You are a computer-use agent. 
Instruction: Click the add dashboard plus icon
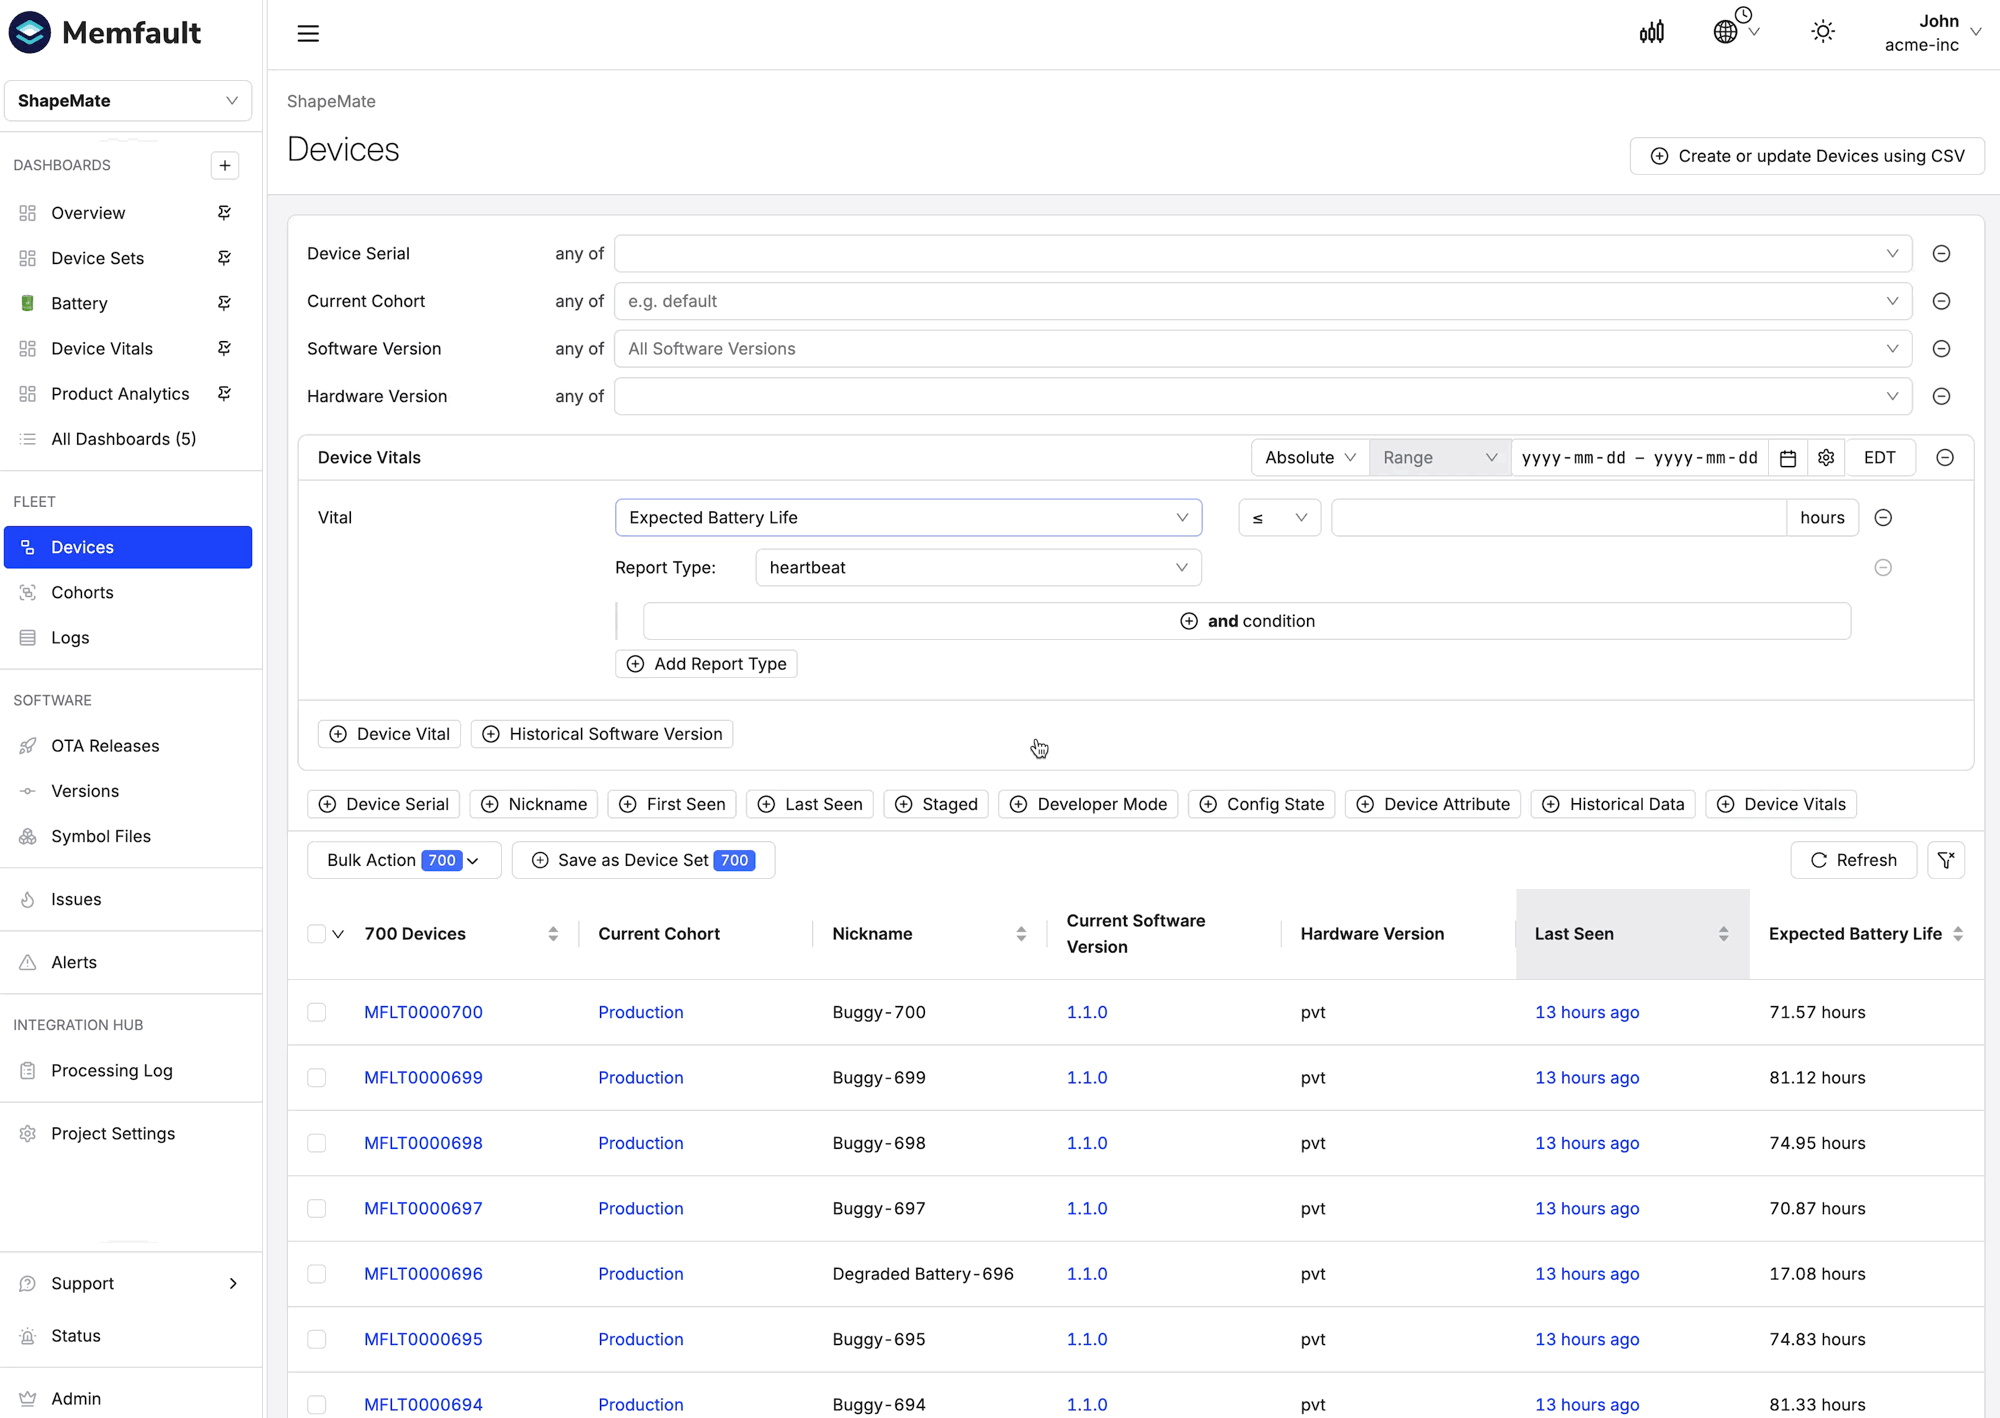225,165
